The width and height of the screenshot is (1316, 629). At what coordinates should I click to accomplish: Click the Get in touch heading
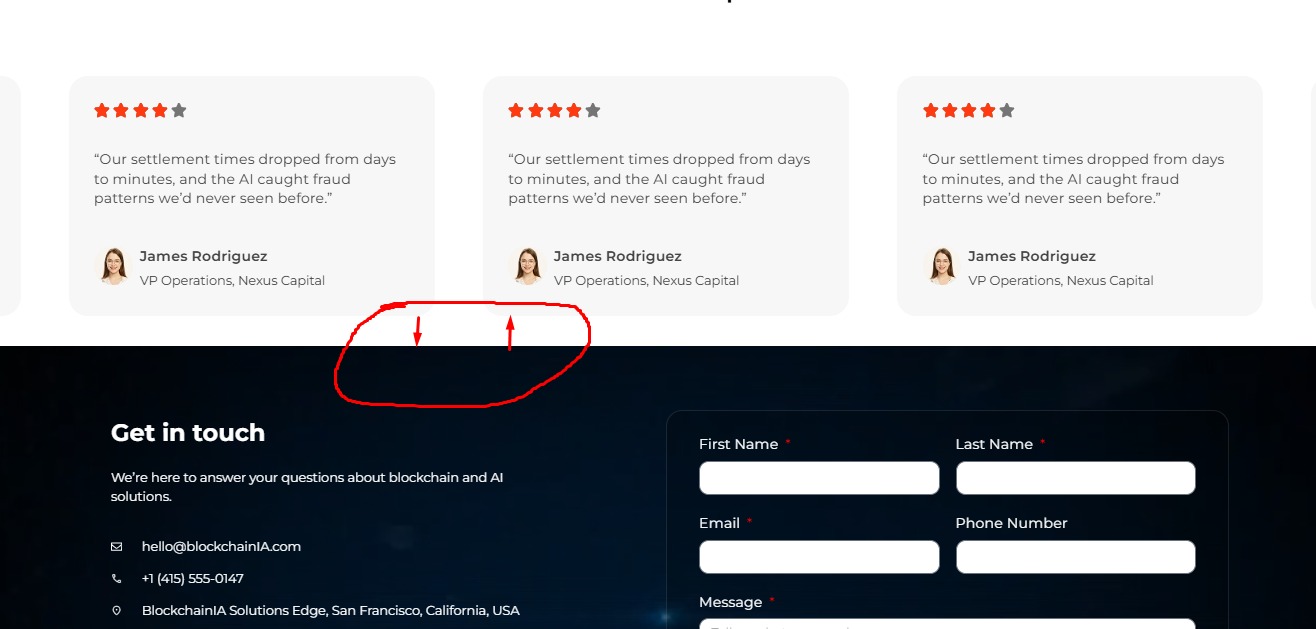coord(188,433)
